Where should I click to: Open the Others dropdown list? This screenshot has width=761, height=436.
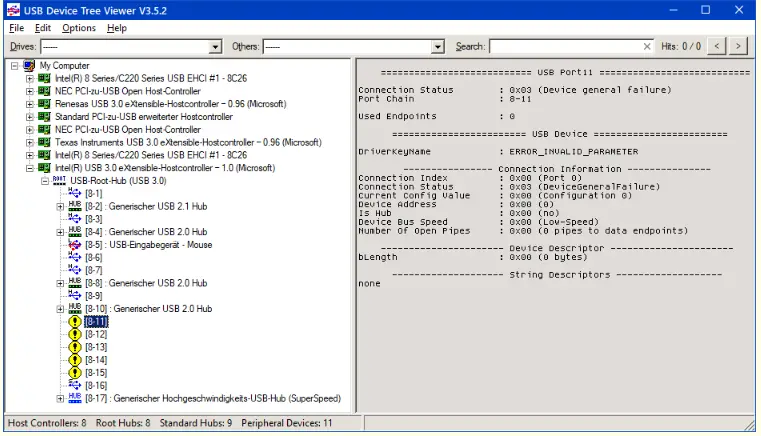[438, 47]
